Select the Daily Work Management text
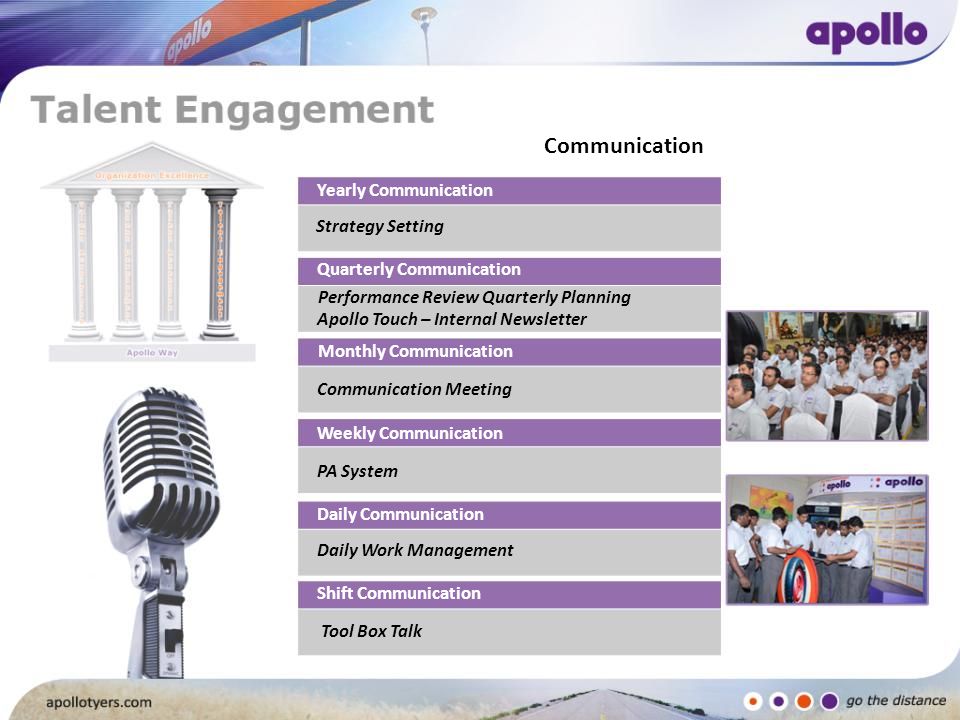 coord(415,550)
